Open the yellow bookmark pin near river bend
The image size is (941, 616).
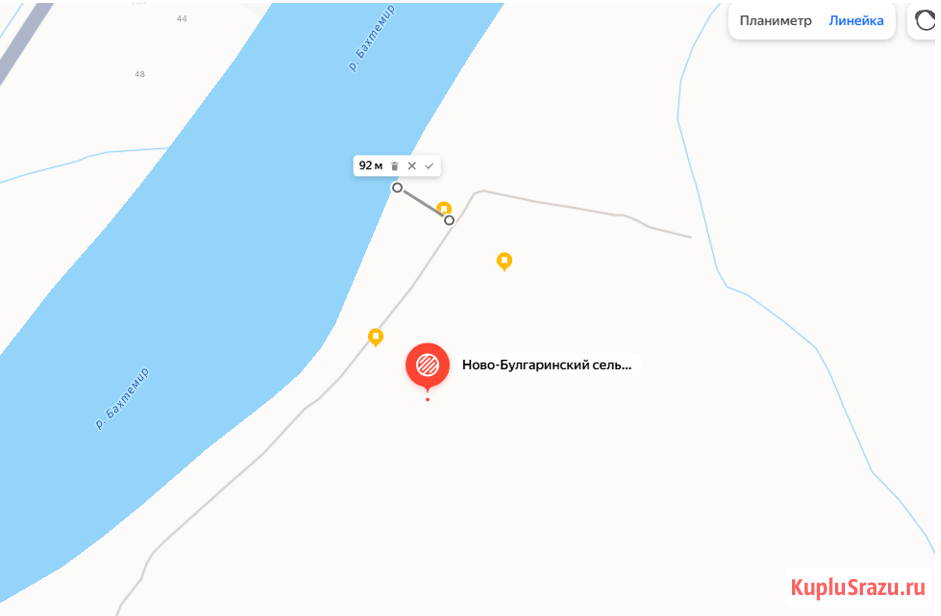click(376, 337)
